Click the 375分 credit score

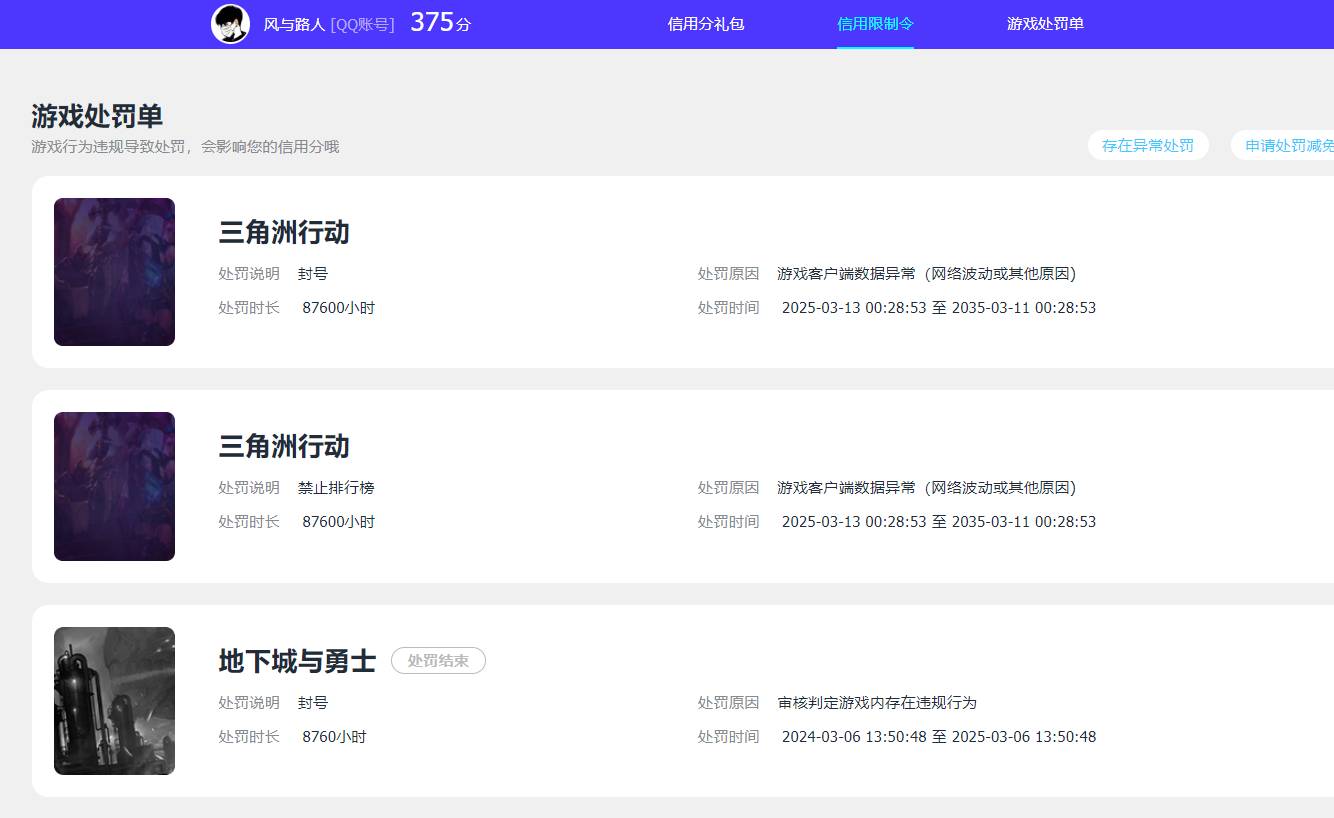point(440,23)
